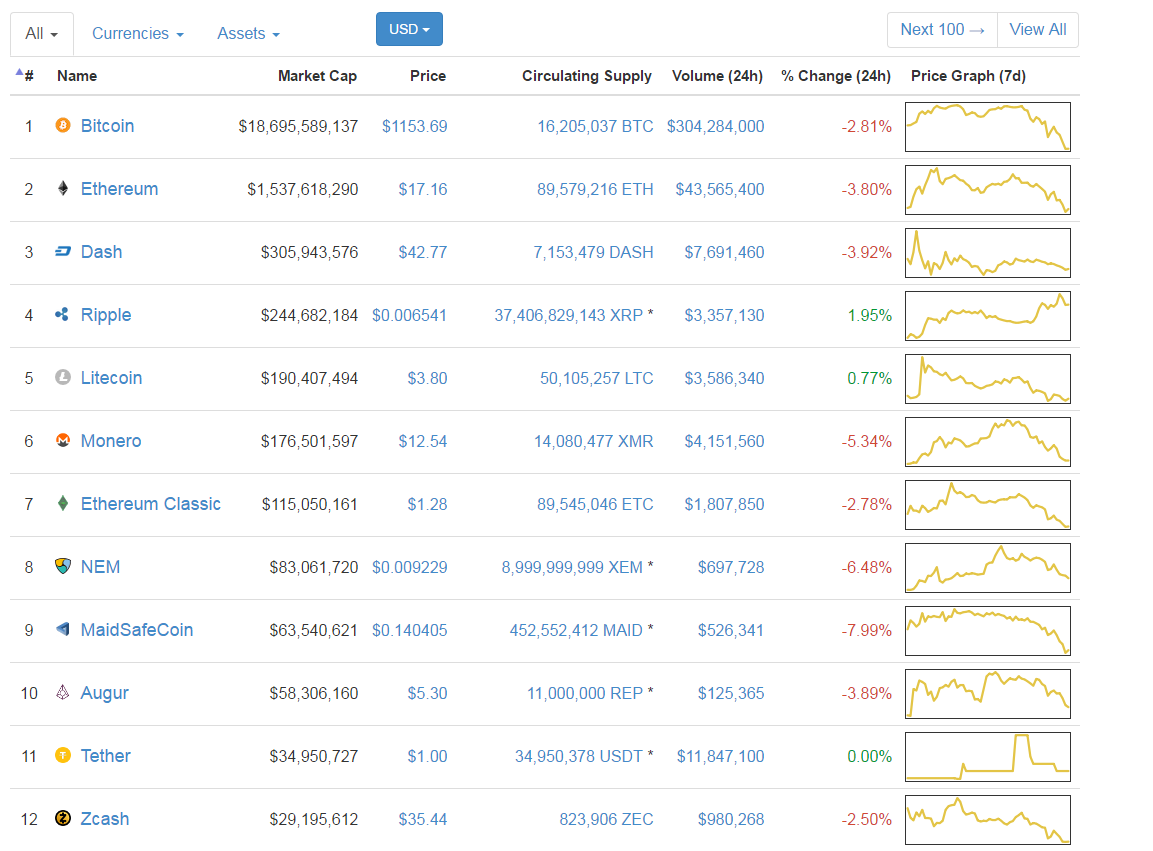Open Ethereum Classic's 7-day price graph
The width and height of the screenshot is (1153, 851).
(988, 505)
